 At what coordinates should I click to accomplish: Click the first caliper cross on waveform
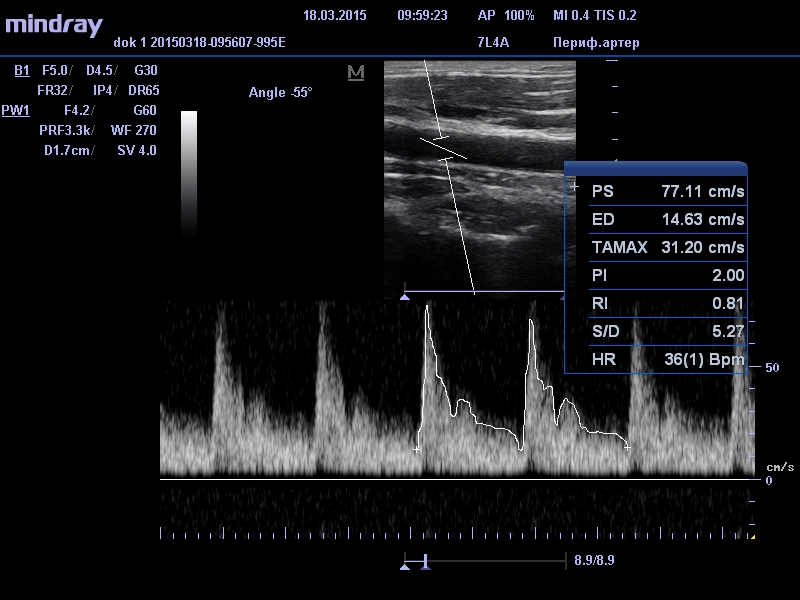[417, 449]
